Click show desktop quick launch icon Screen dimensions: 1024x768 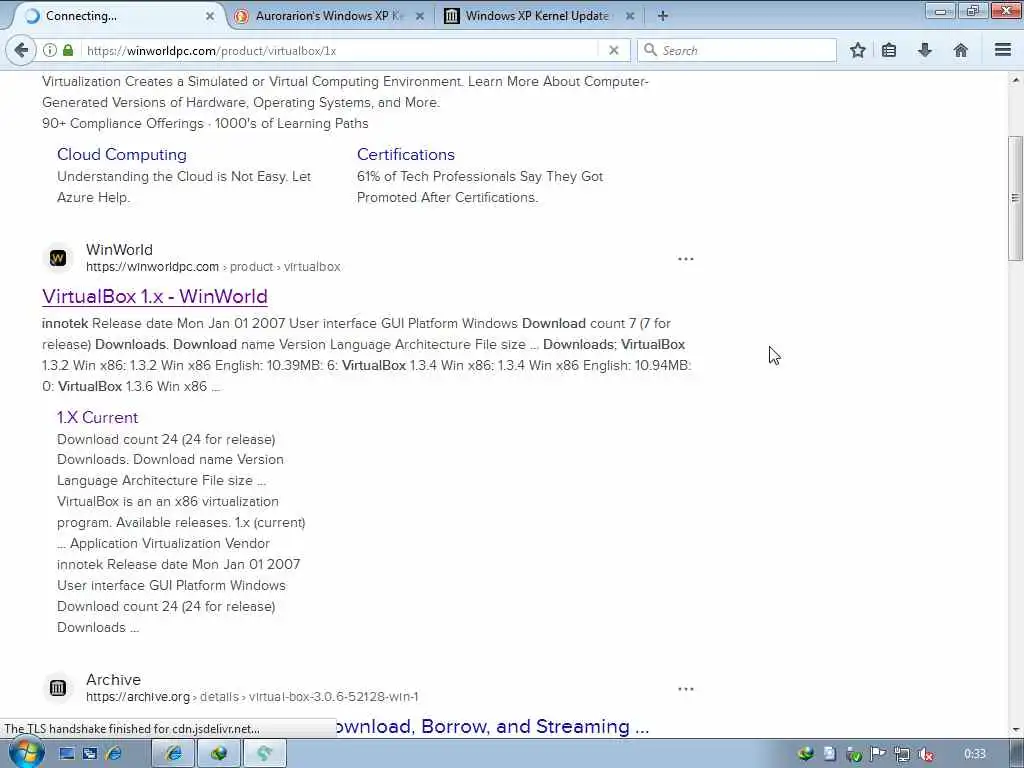pyautogui.click(x=67, y=754)
